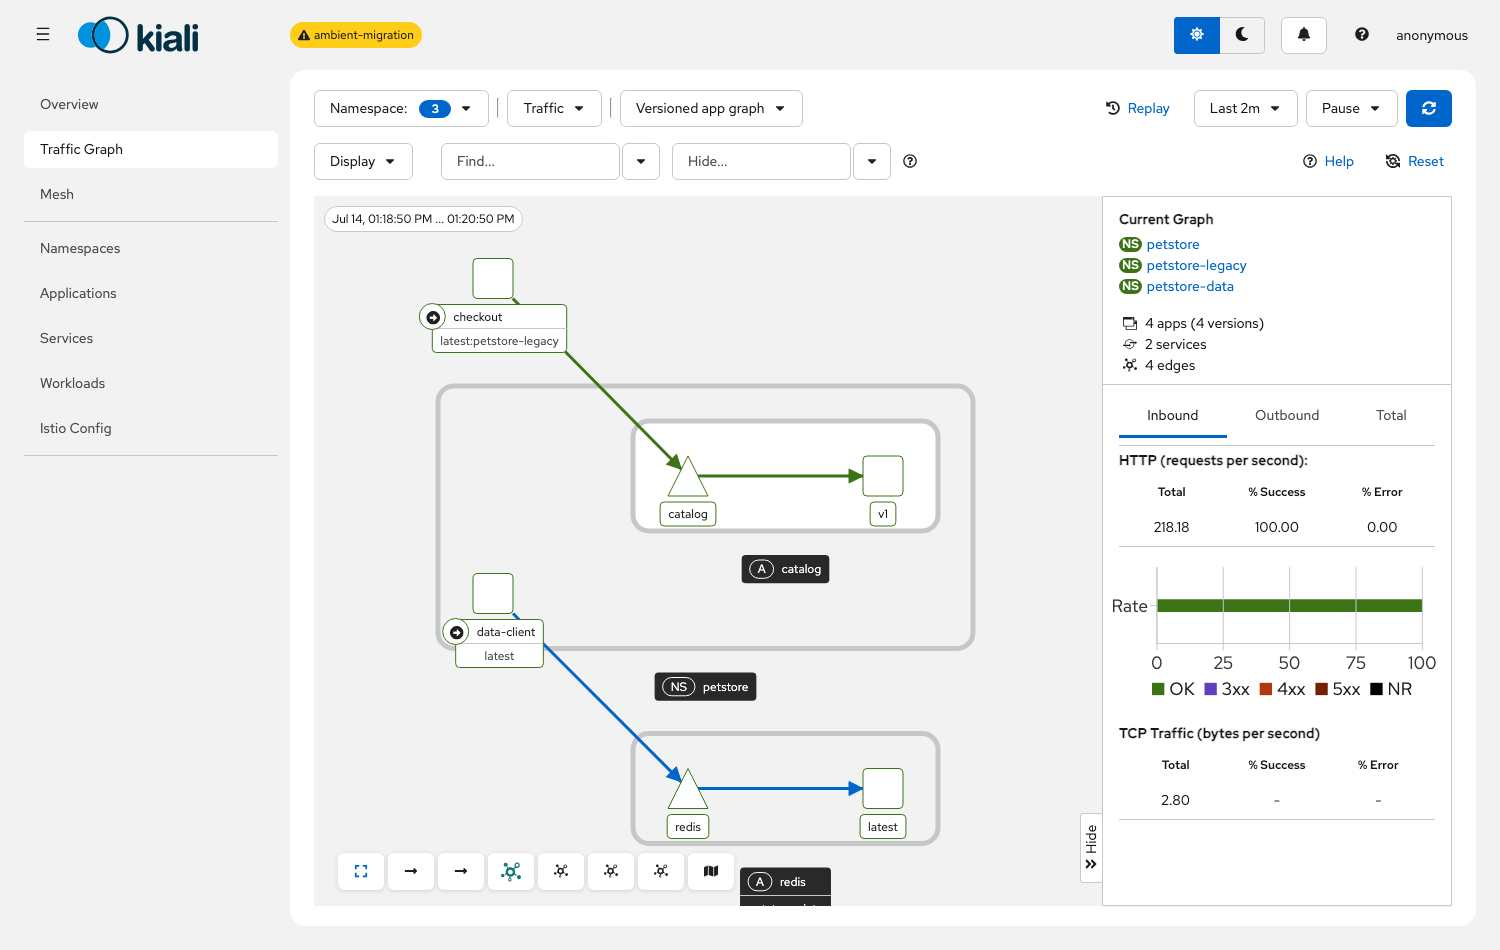Click the blue refresh graph button
This screenshot has height=950, width=1500.
(1429, 108)
